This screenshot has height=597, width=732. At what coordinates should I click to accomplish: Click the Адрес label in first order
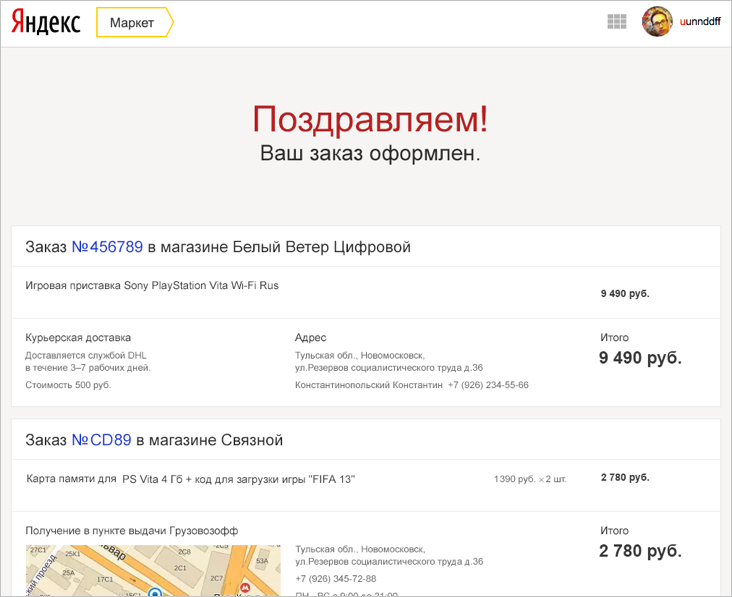[310, 337]
